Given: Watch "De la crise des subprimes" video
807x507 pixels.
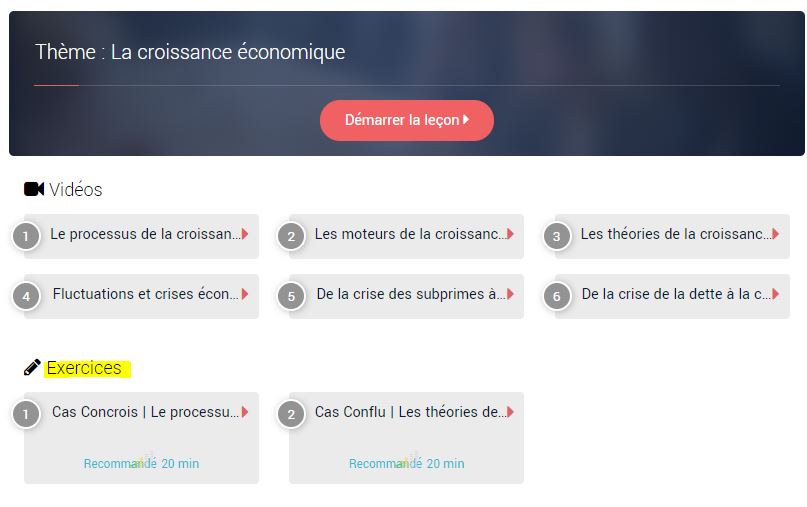Looking at the screenshot, I should [410, 294].
